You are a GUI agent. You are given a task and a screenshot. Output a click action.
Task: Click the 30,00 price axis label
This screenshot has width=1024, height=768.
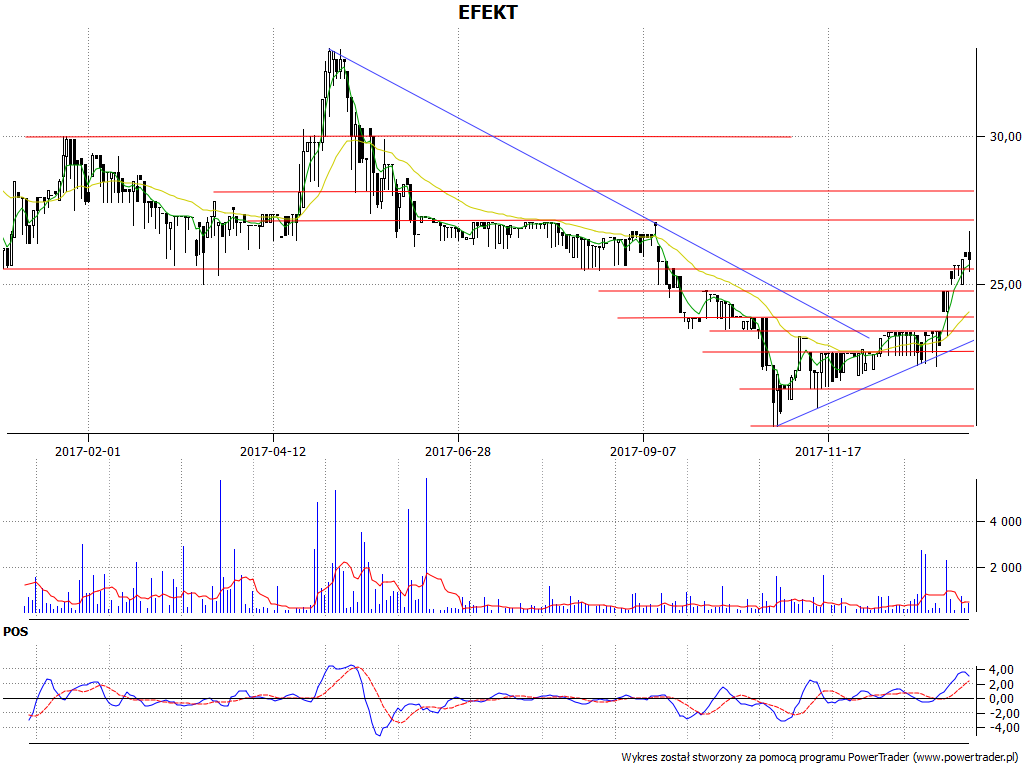point(1006,136)
